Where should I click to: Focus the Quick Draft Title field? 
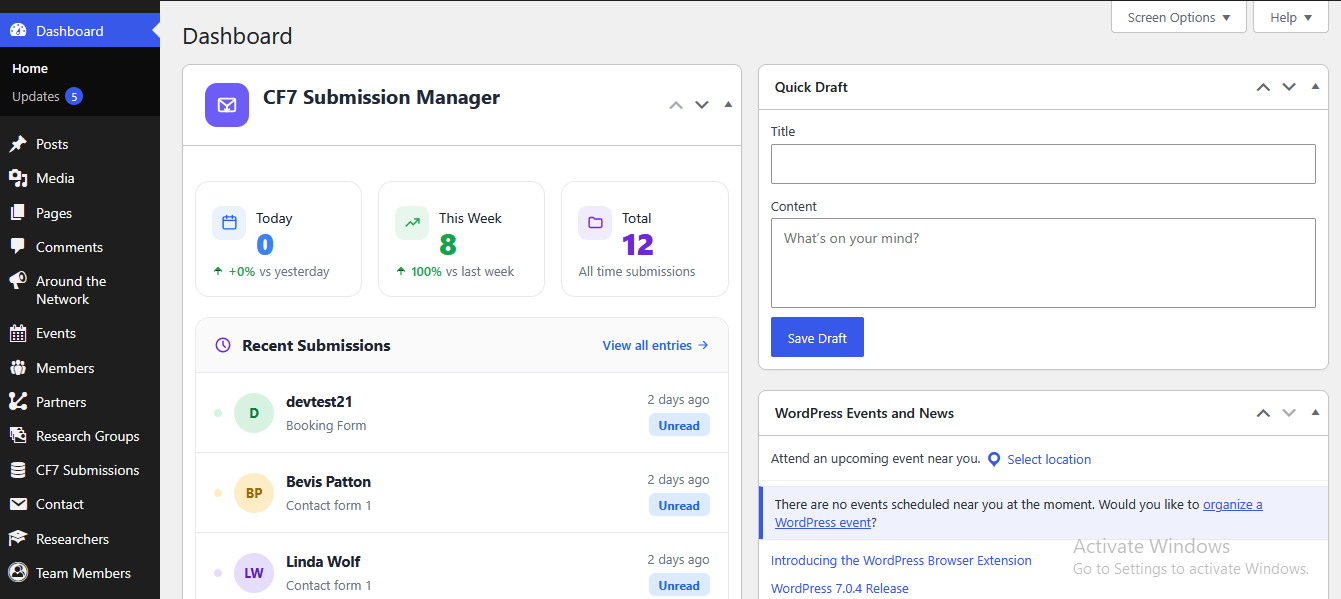point(1043,164)
